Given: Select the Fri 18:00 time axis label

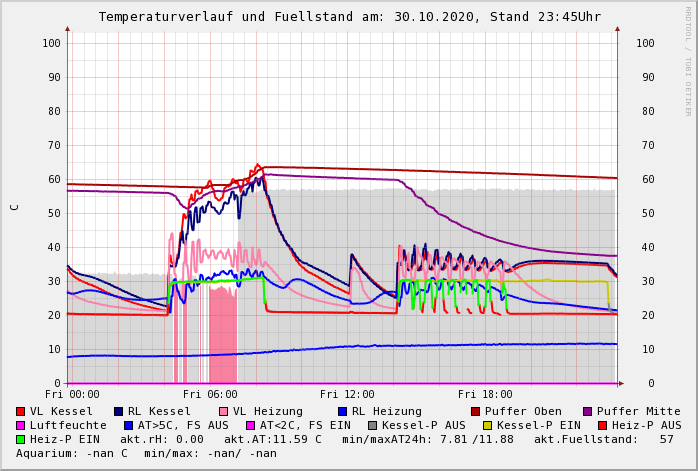Looking at the screenshot, I should pyautogui.click(x=485, y=394).
